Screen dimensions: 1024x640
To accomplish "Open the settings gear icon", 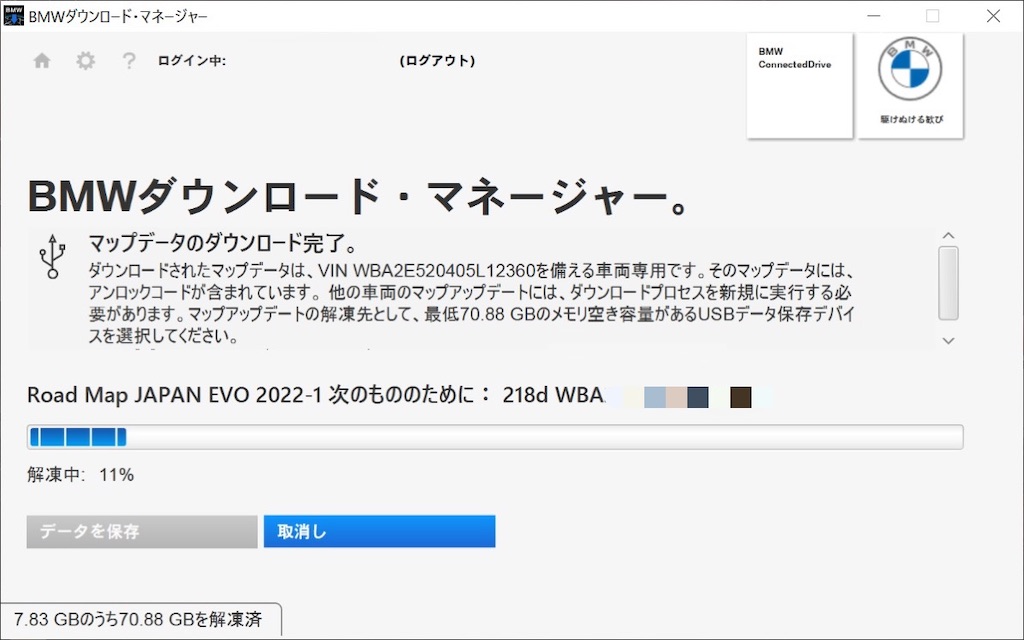I will pyautogui.click(x=85, y=60).
